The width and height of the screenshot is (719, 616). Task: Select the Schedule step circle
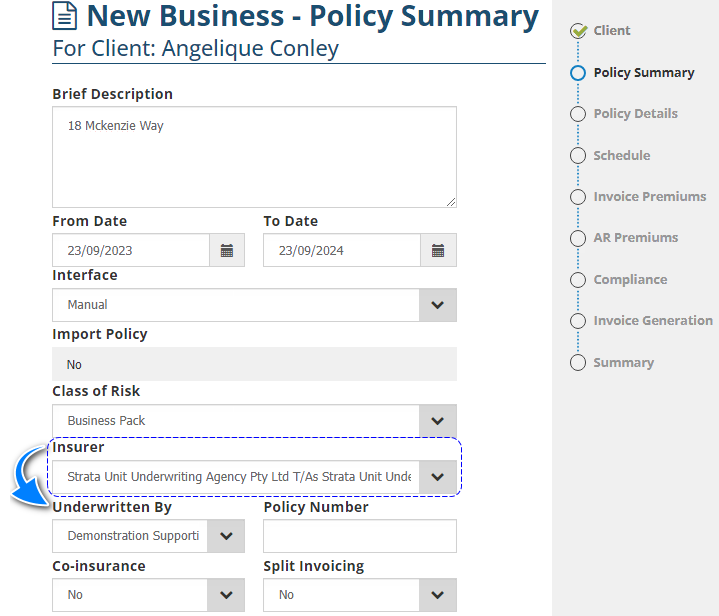coord(578,156)
